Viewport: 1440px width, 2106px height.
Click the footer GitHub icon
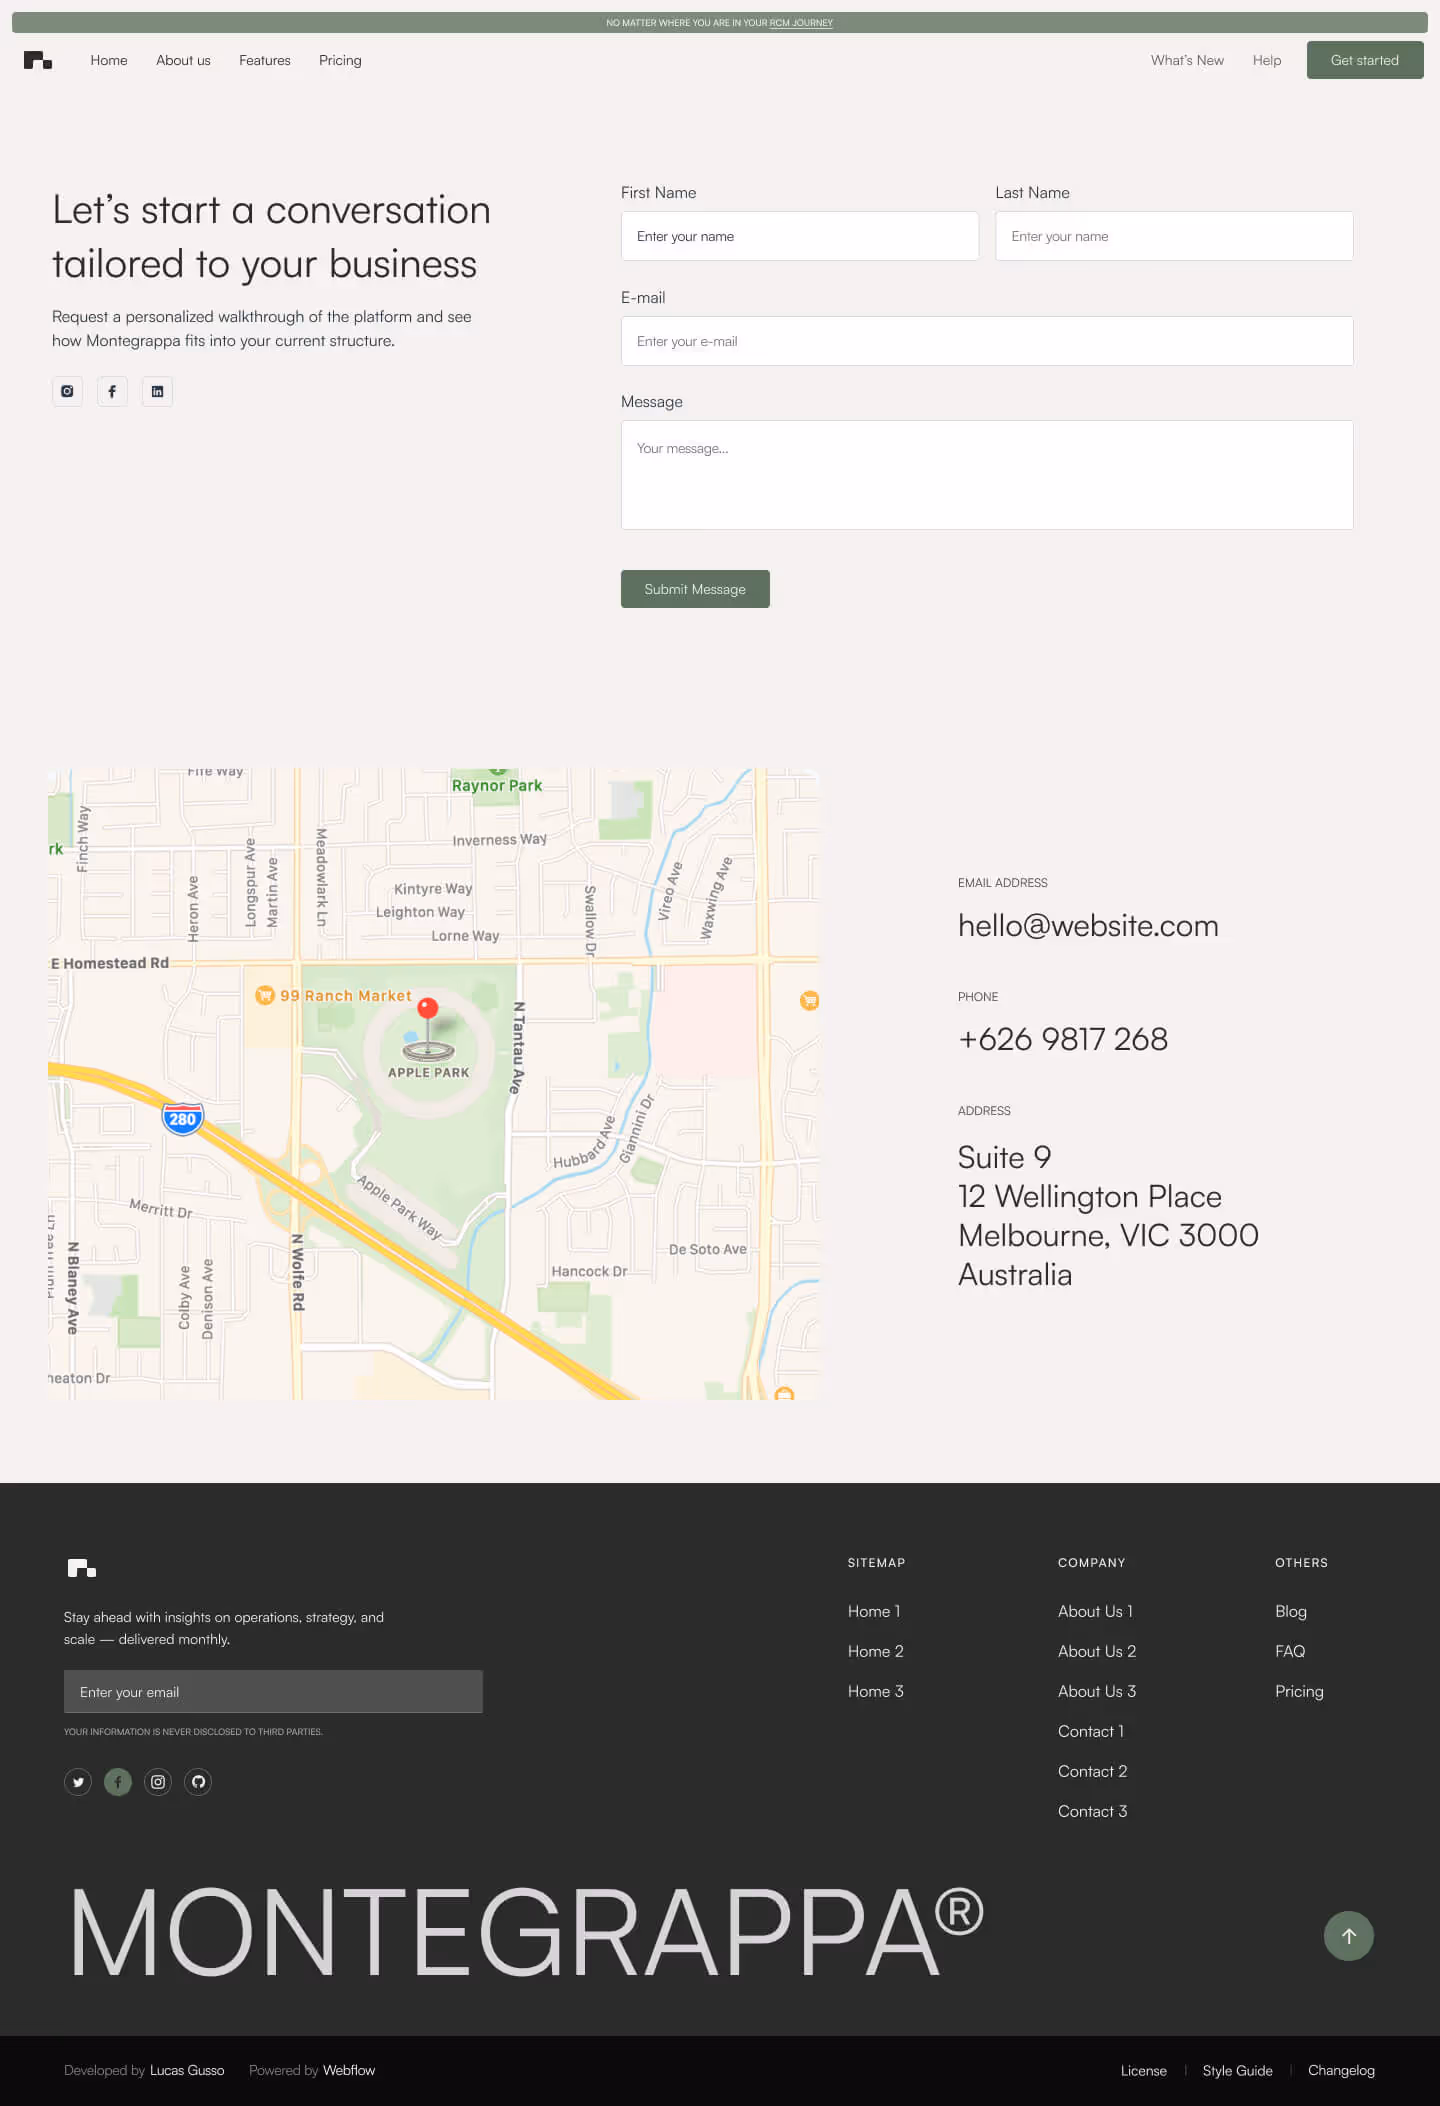[x=198, y=1781]
